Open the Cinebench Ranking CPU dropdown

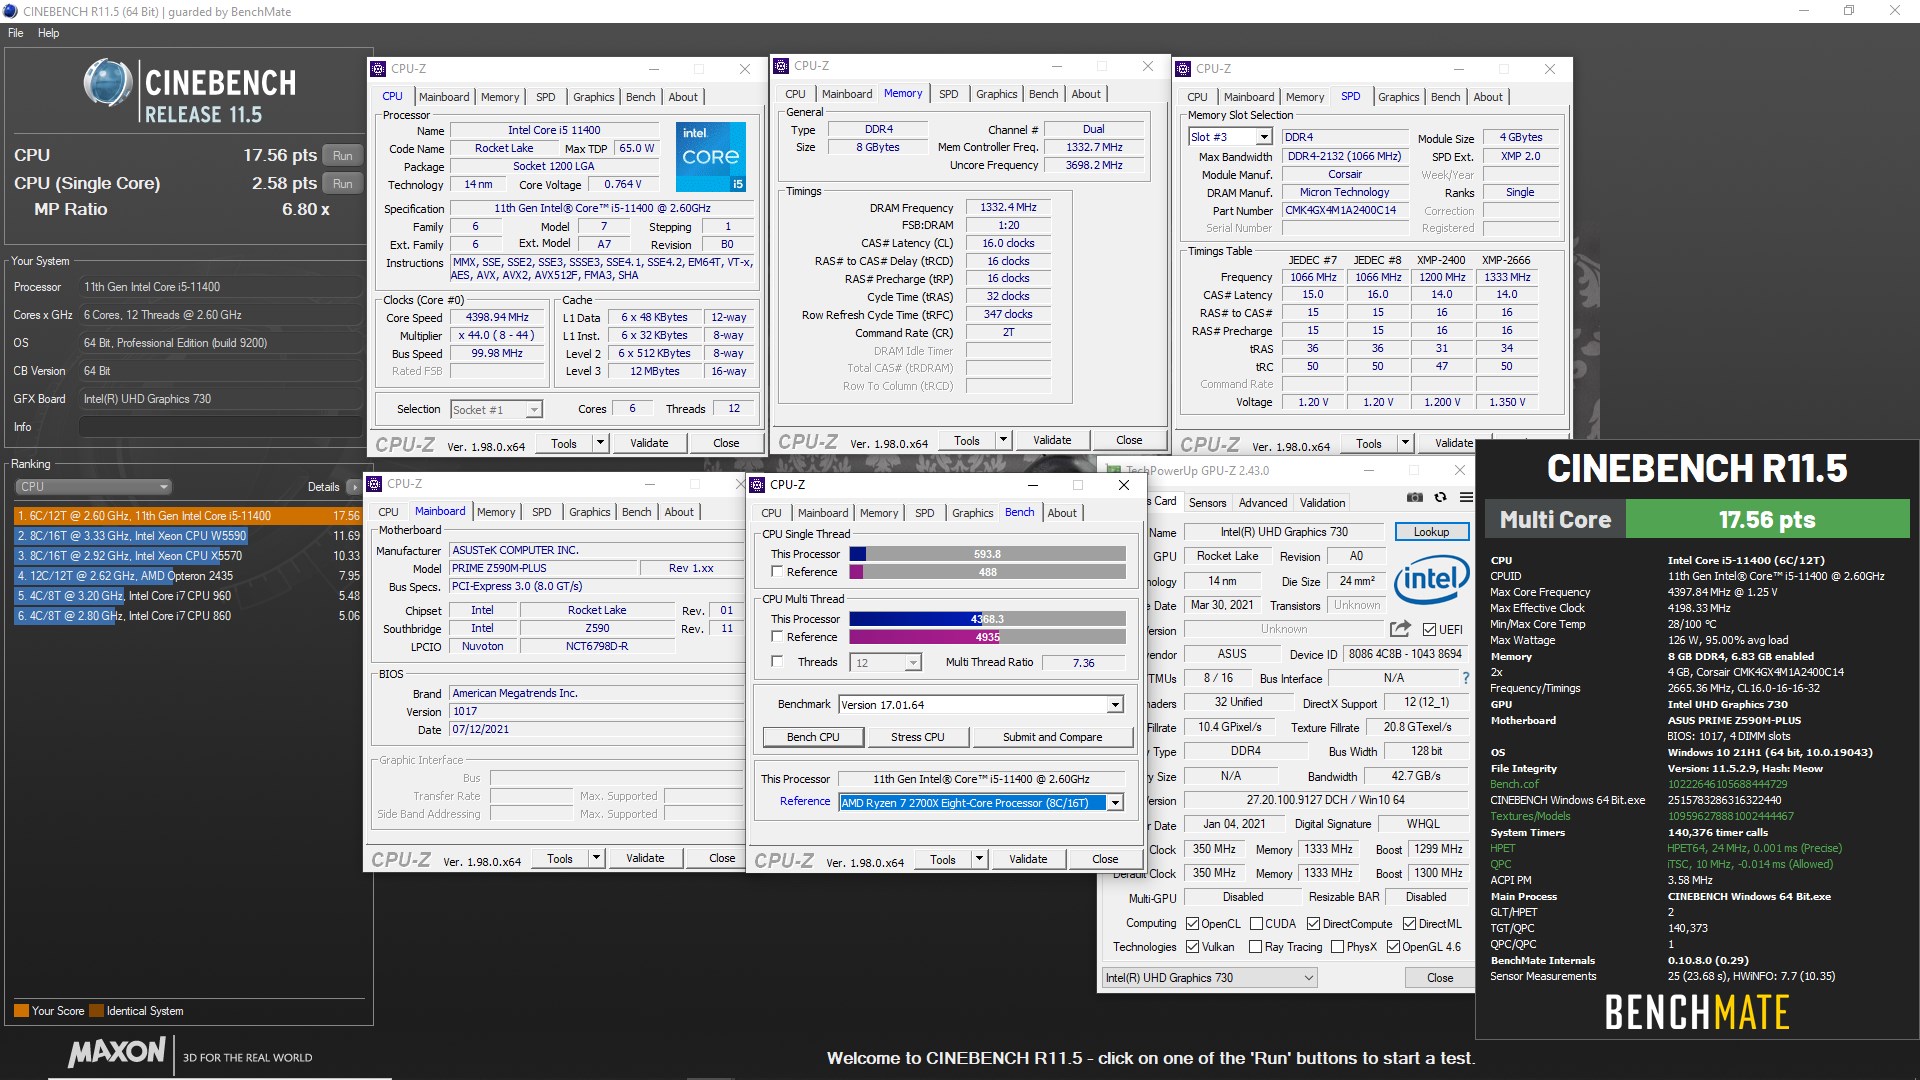94,487
